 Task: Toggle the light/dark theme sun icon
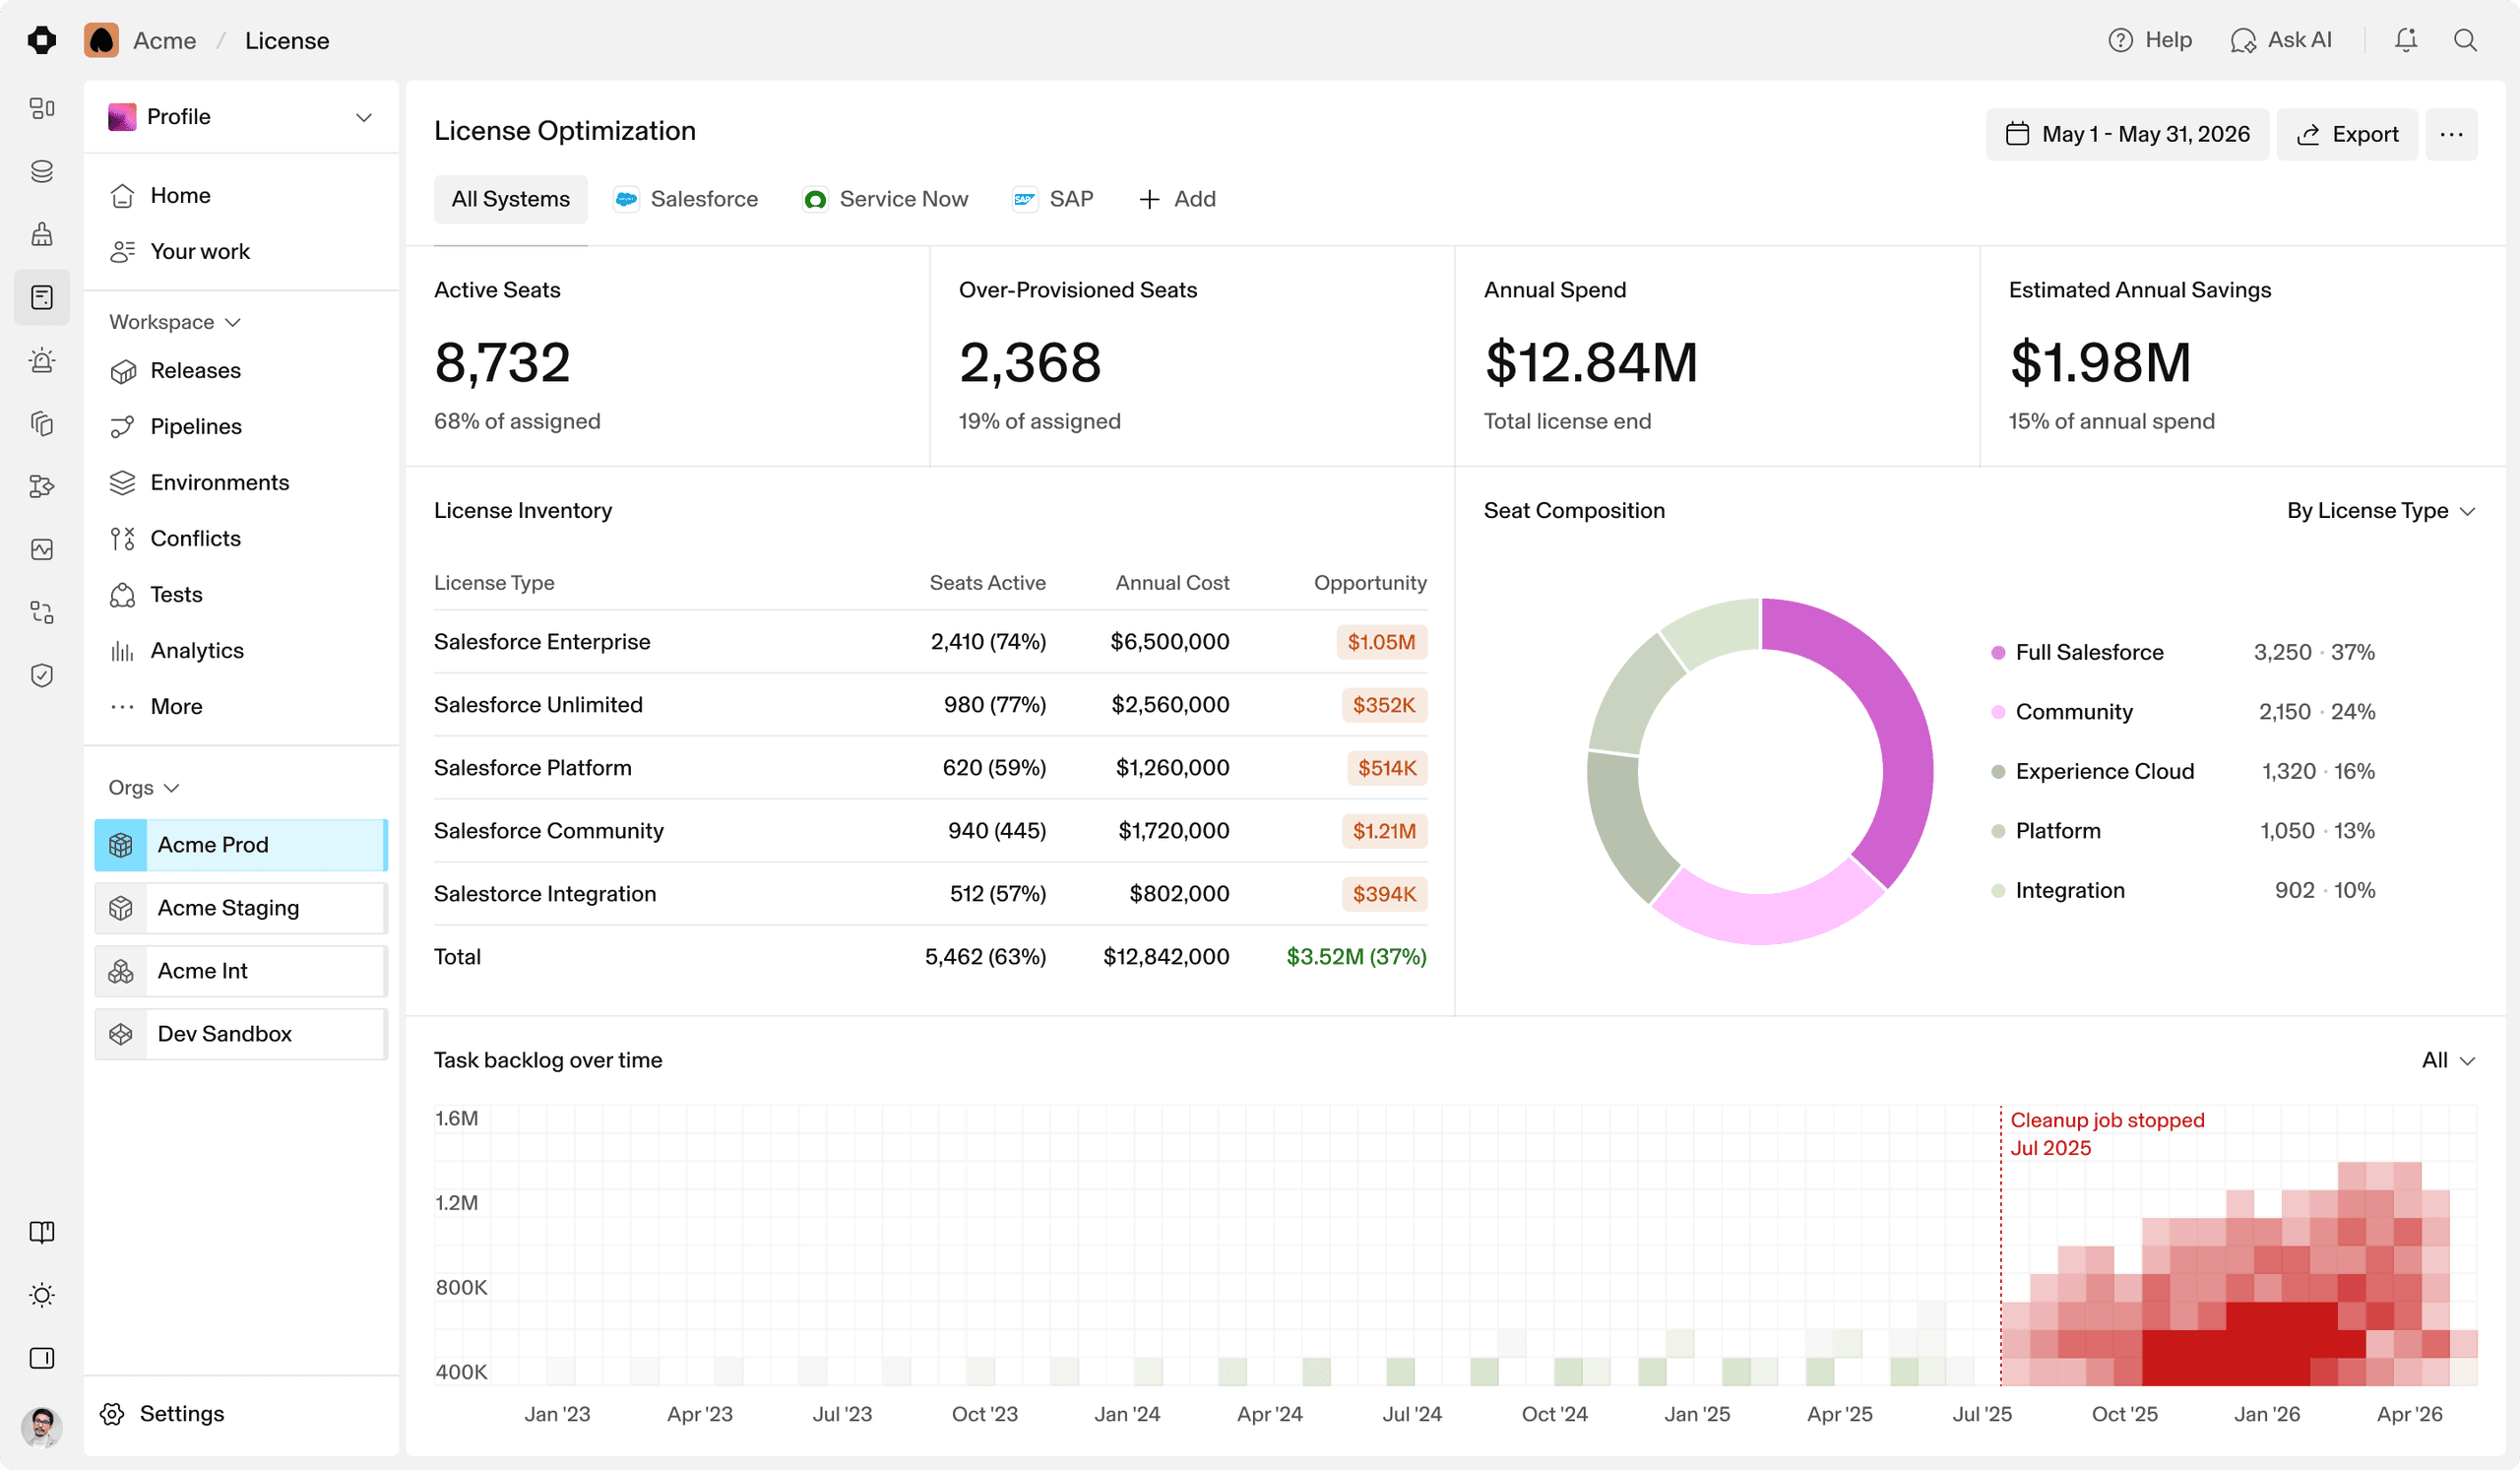[x=42, y=1295]
